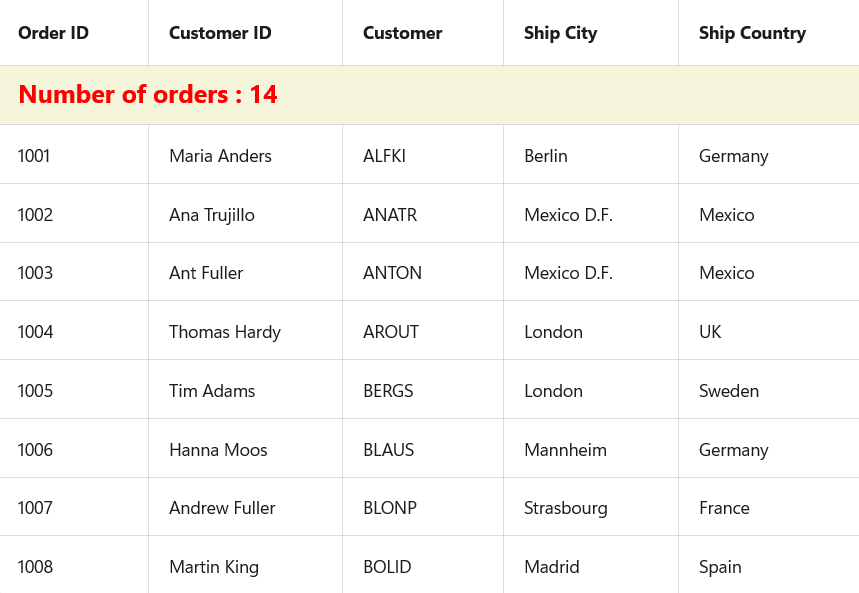The height and width of the screenshot is (593, 859).
Task: Click order ID 1002 cell
Action: 36,215
